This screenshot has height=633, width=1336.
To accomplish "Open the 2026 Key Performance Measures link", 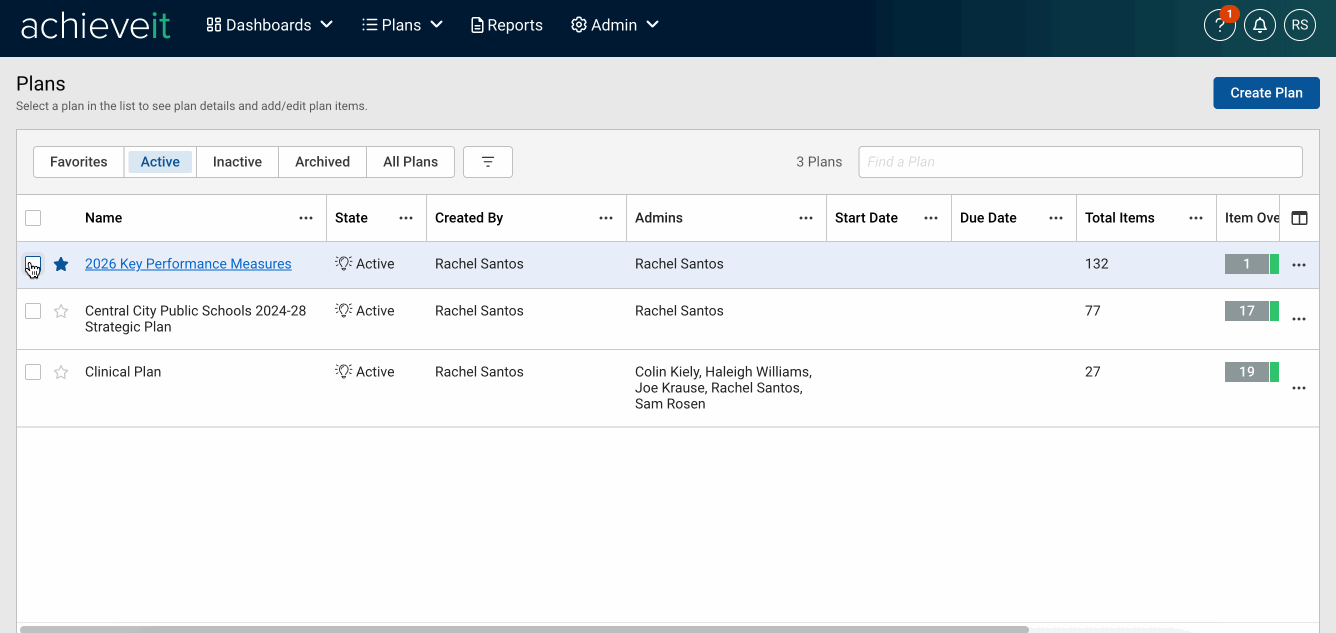I will pos(188,264).
